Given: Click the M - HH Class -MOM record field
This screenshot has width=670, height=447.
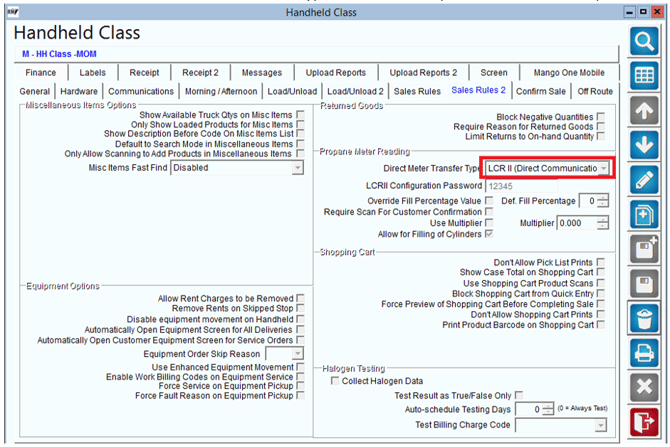Looking at the screenshot, I should click(x=316, y=54).
